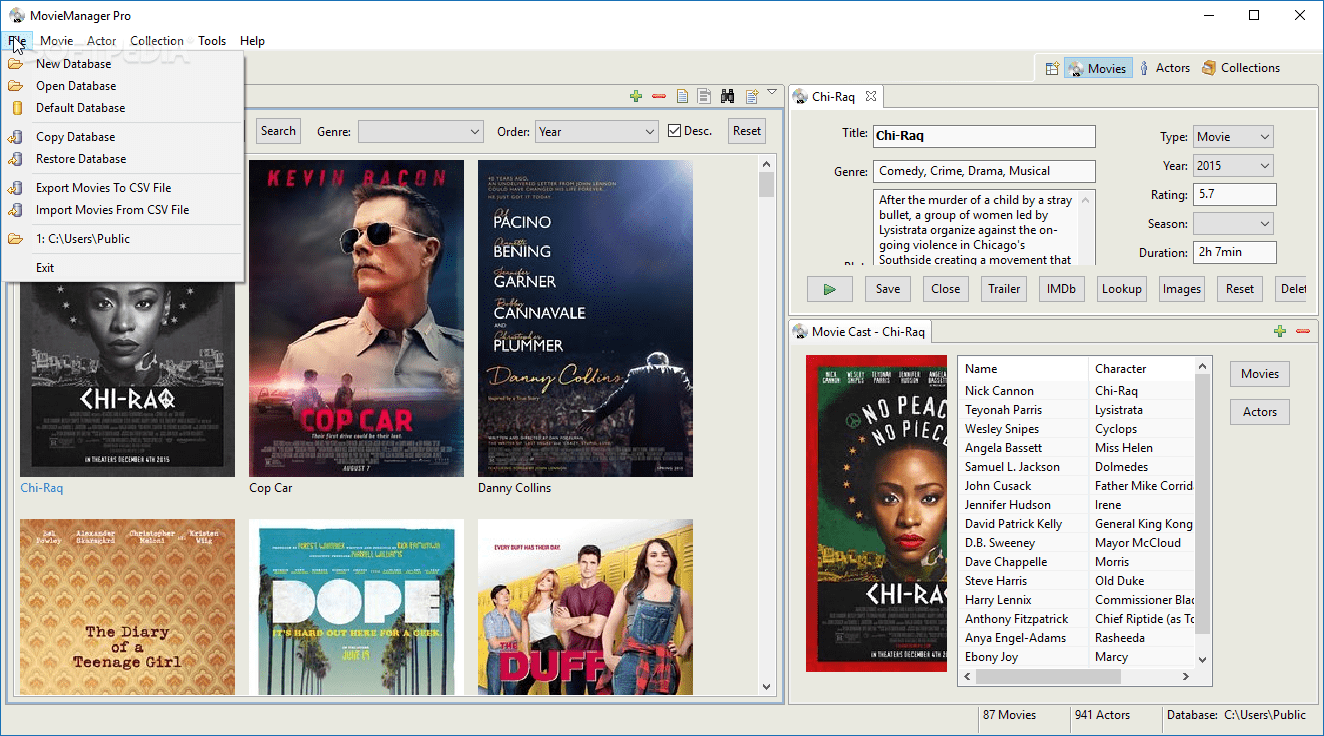The height and width of the screenshot is (736, 1324).
Task: Click the Name column header
Action: [1023, 369]
